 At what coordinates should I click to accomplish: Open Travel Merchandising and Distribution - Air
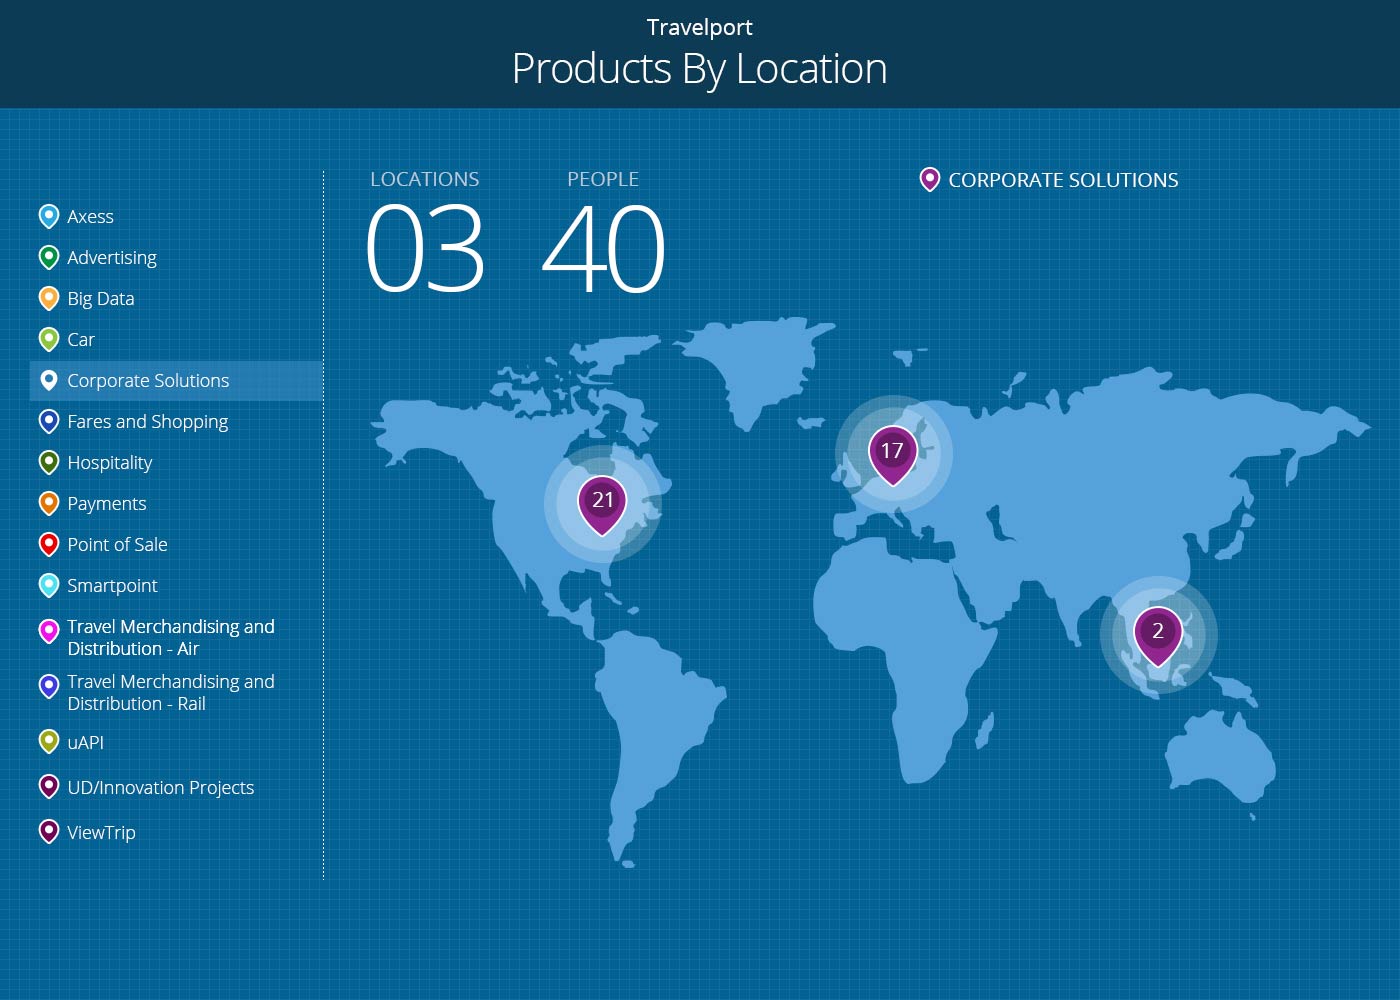[171, 637]
